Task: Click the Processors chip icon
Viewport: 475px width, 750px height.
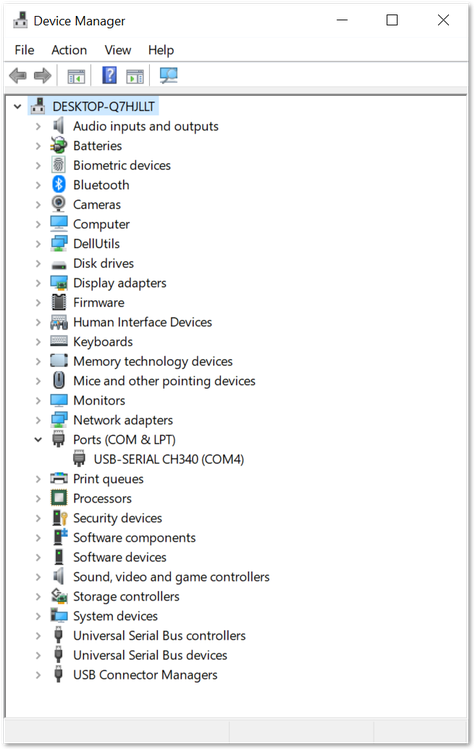Action: 58,498
